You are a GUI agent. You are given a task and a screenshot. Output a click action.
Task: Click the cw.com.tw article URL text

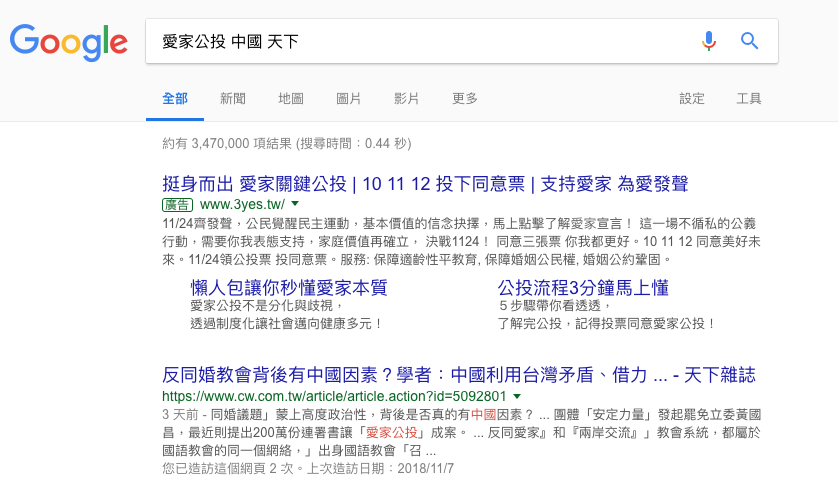[x=334, y=396]
